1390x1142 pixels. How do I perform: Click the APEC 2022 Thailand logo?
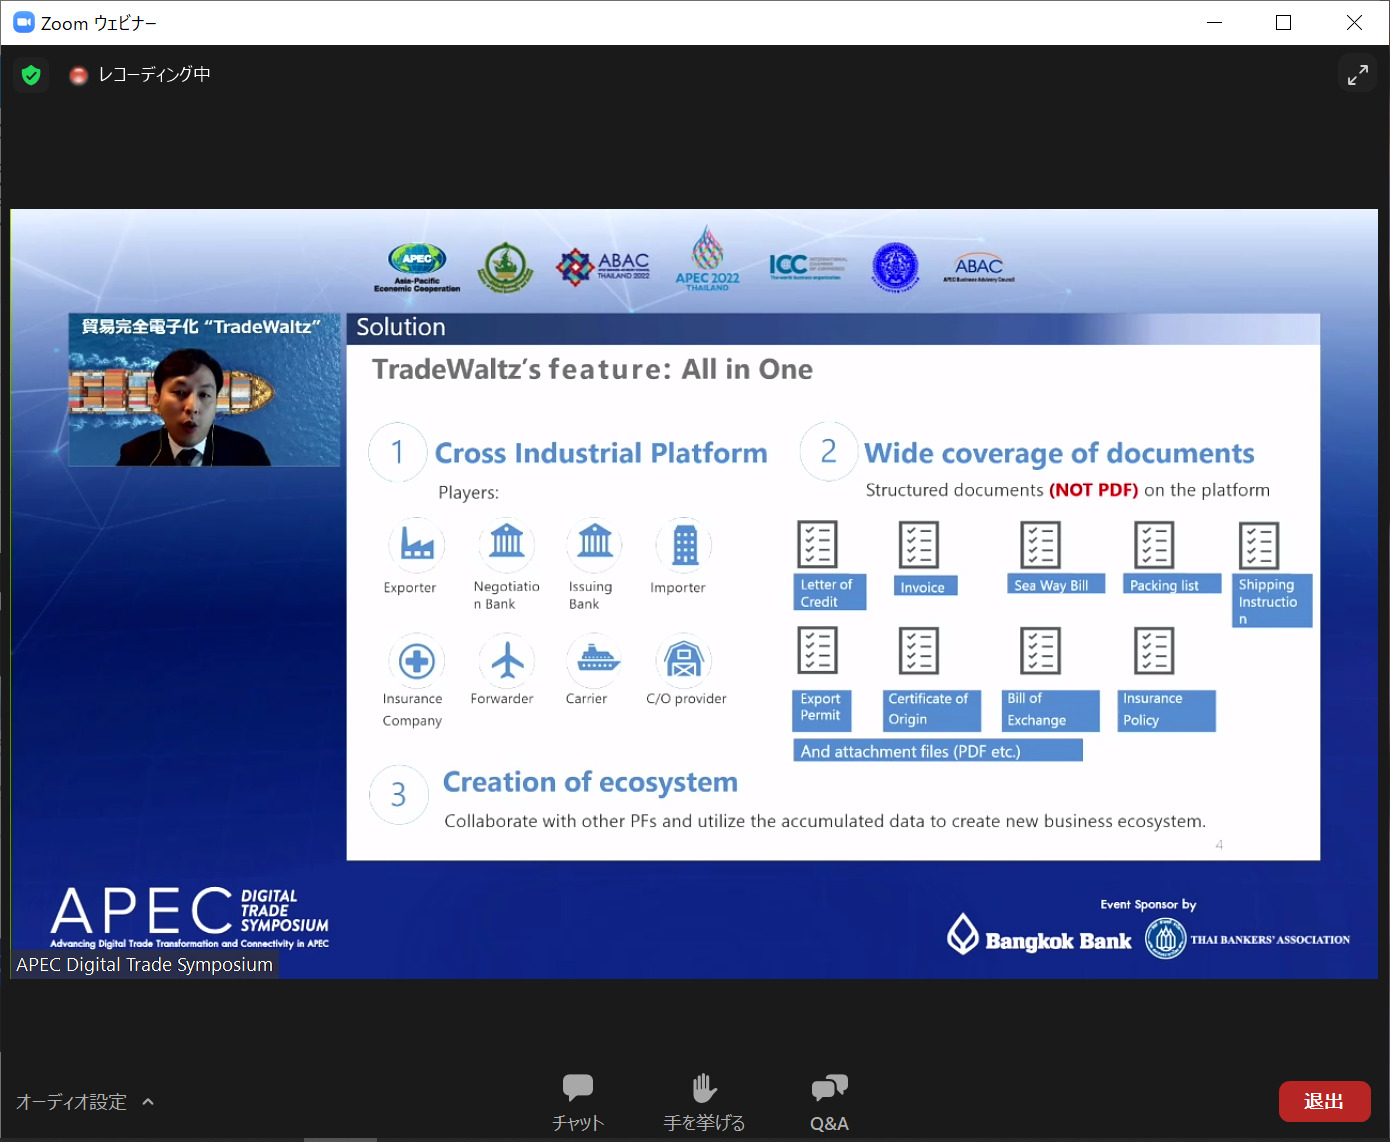(x=707, y=259)
